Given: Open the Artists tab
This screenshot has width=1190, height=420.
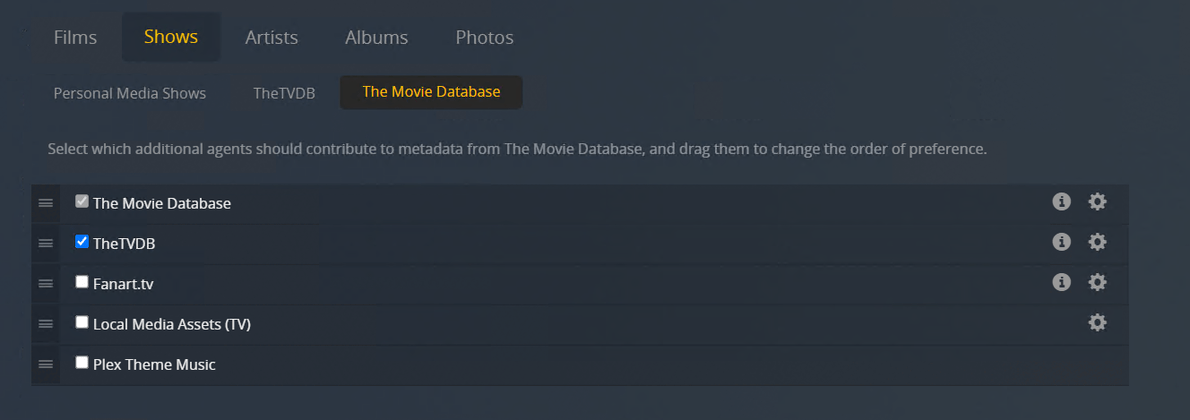Looking at the screenshot, I should point(271,37).
